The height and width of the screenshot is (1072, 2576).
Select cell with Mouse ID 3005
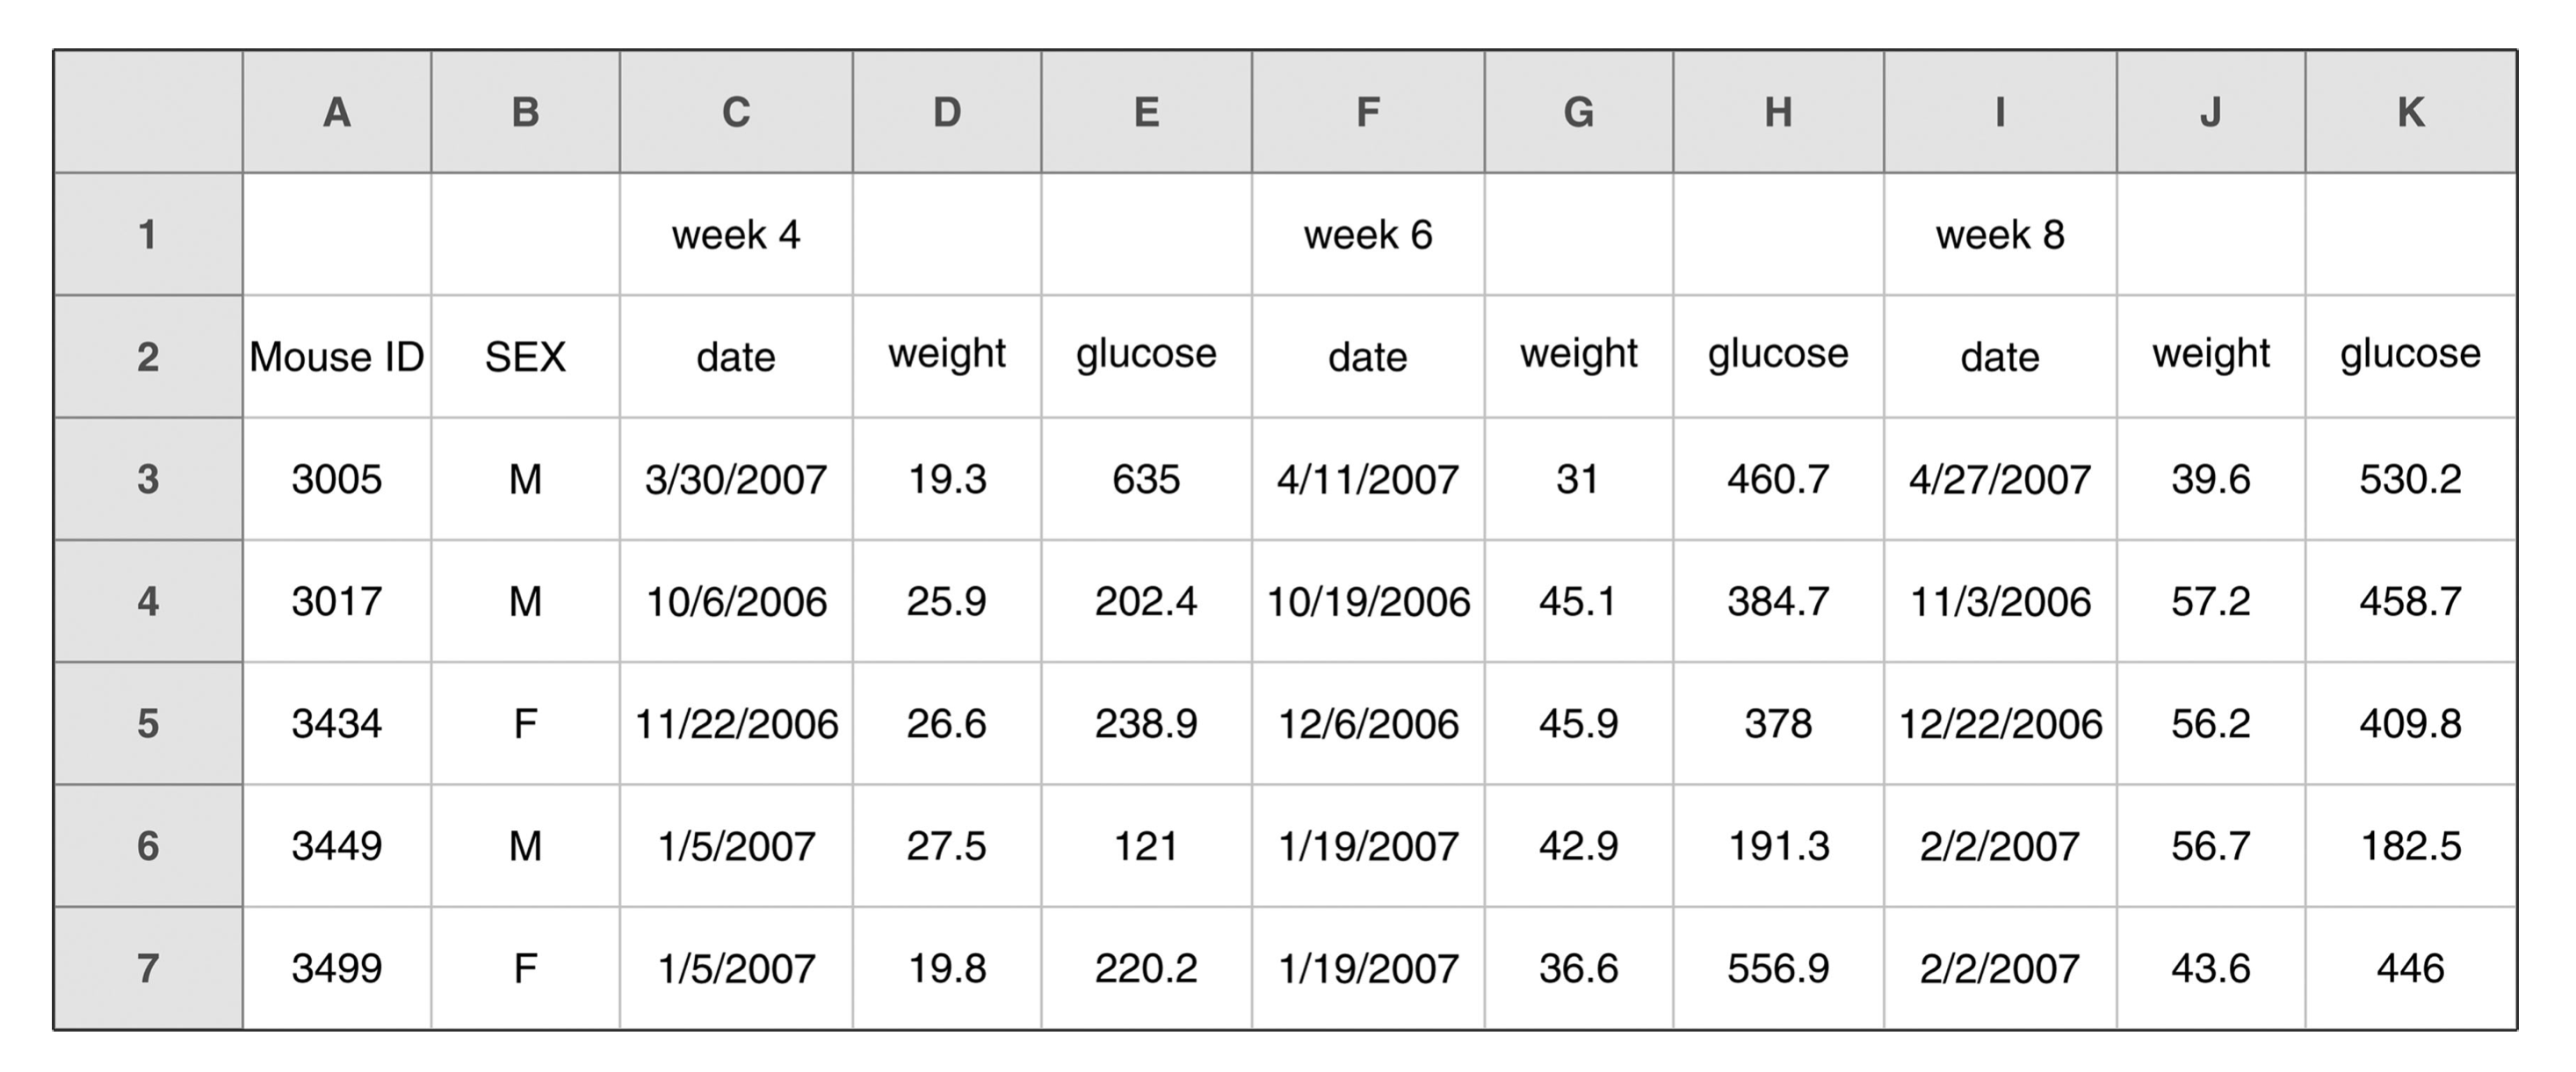(x=337, y=479)
